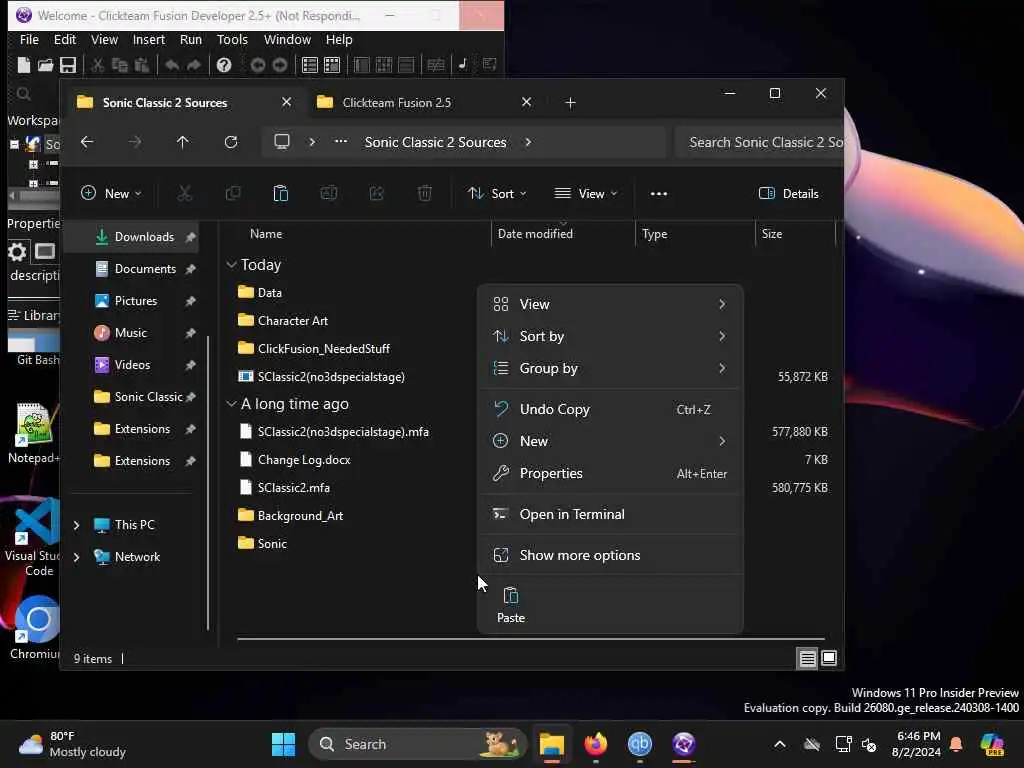Show hidden system tray icons chevron

click(x=780, y=744)
